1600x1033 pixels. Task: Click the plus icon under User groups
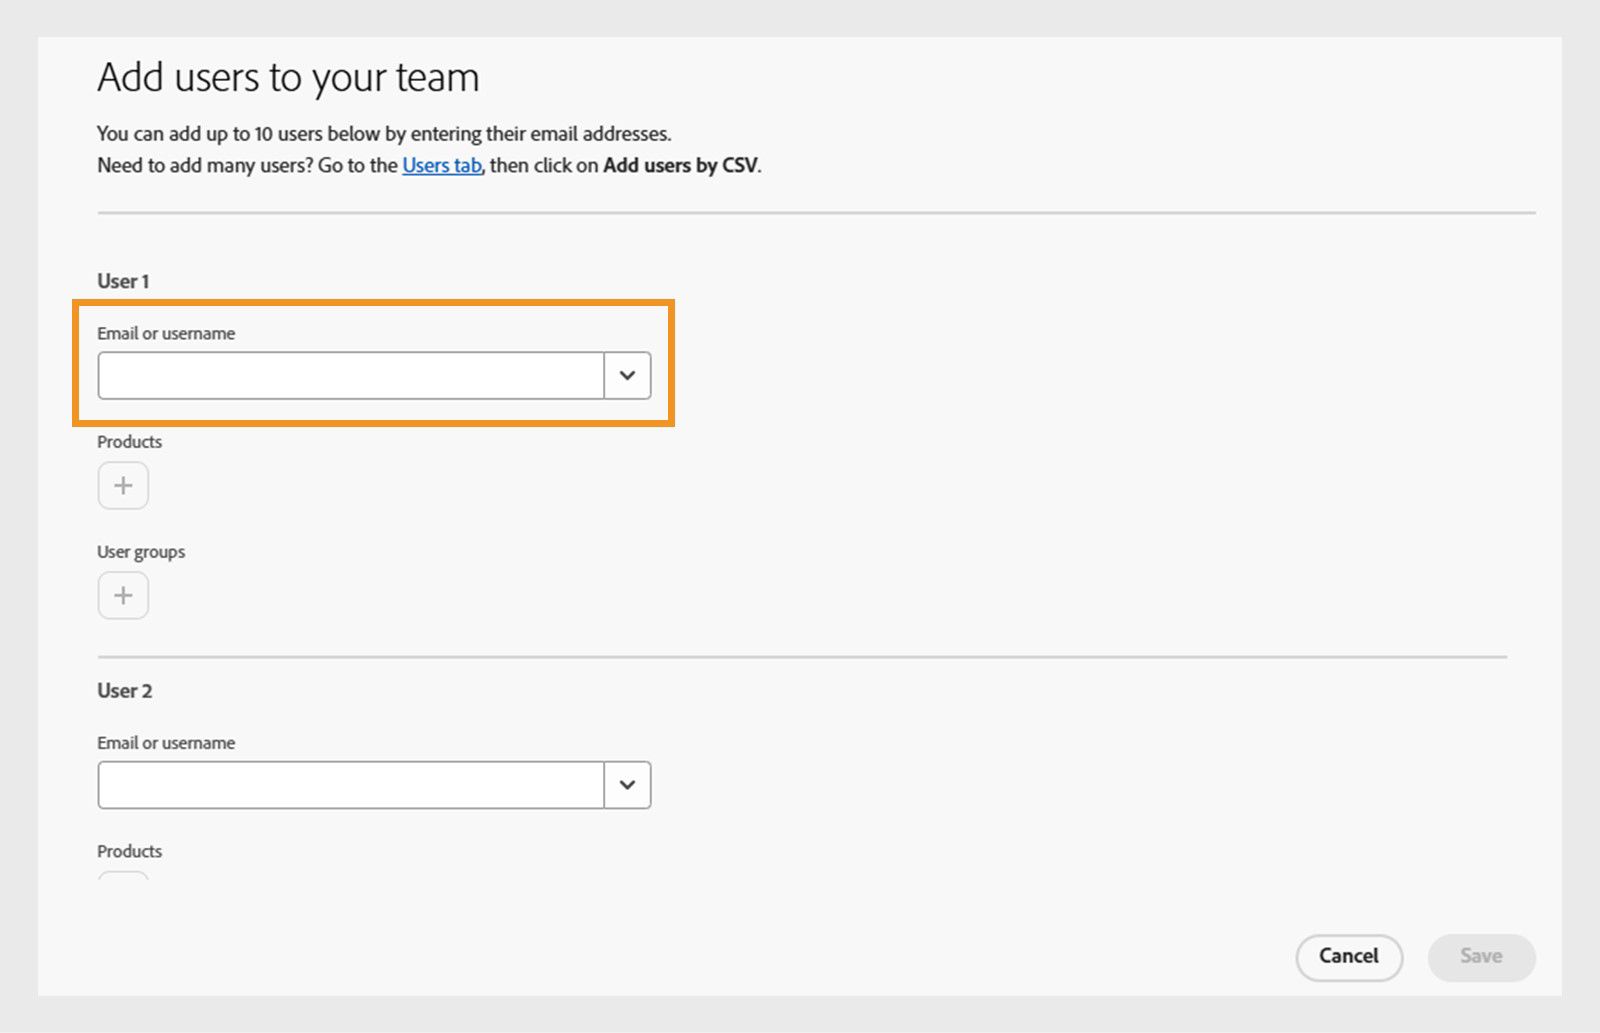pos(123,596)
